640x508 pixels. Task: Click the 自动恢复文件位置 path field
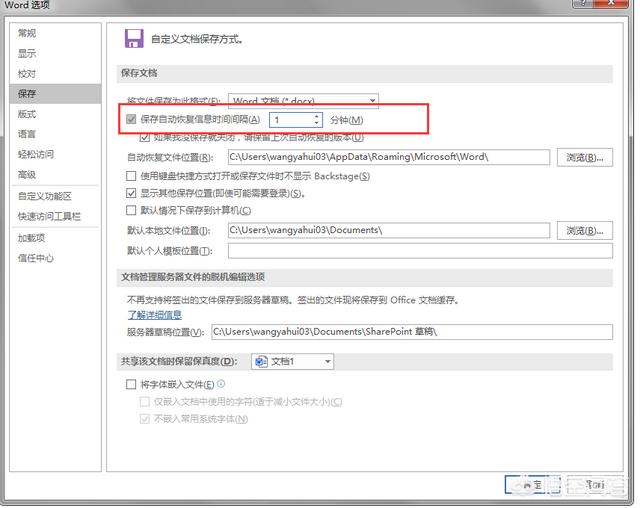point(389,157)
